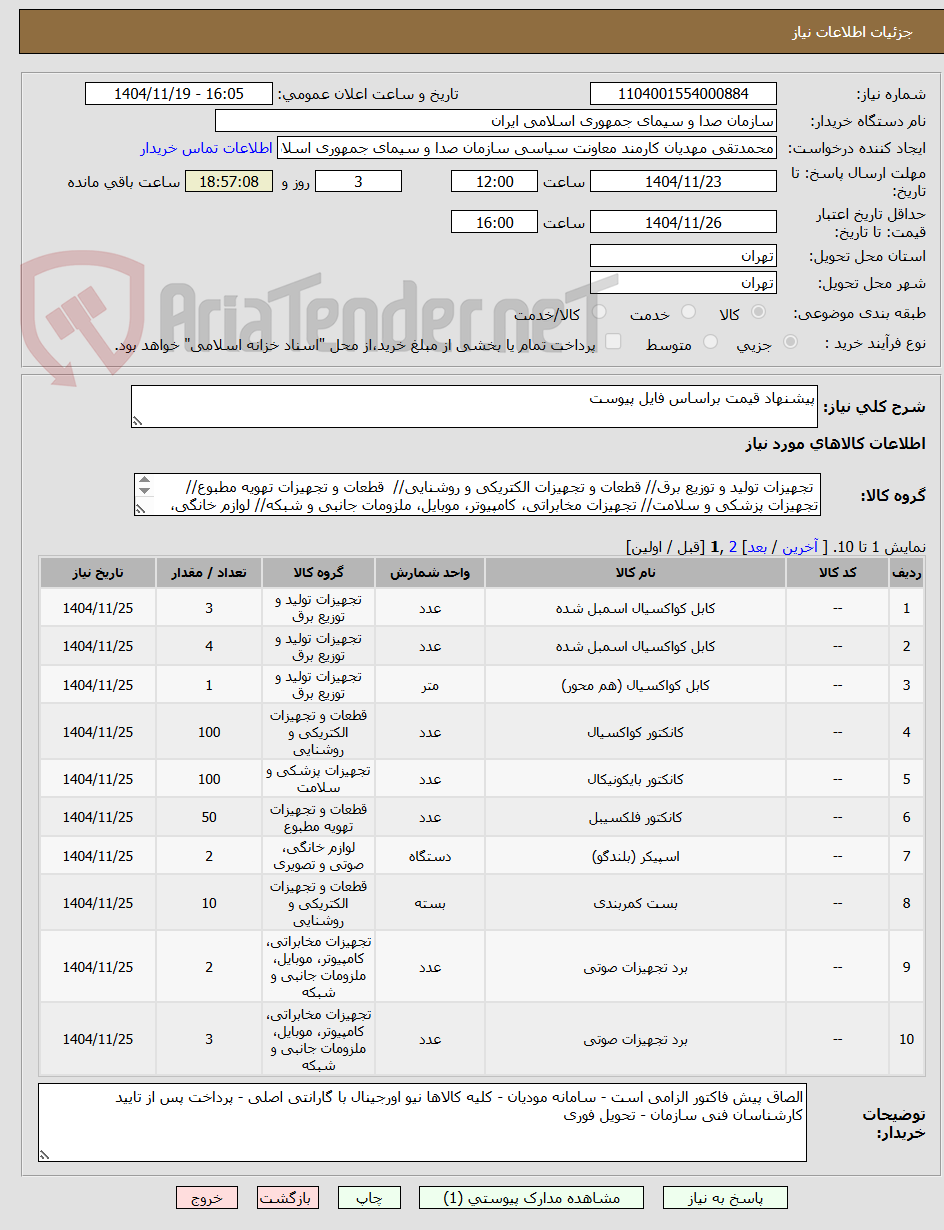
Task: Open the اطلاعات تماس خریدار link
Action: (x=206, y=148)
